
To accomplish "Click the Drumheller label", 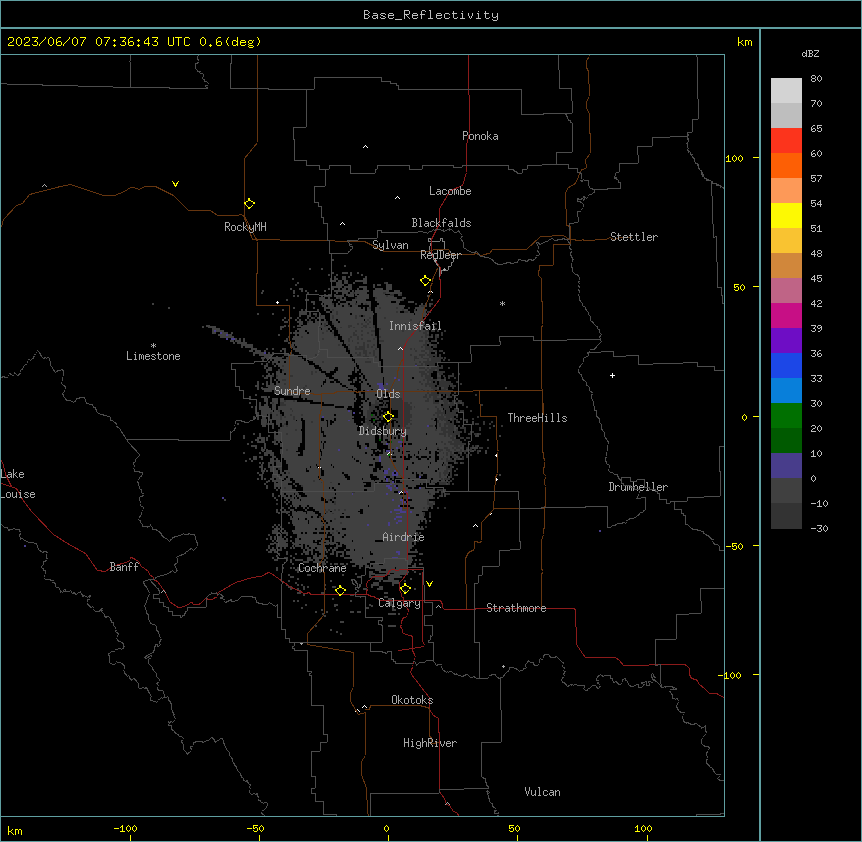I will 638,487.
